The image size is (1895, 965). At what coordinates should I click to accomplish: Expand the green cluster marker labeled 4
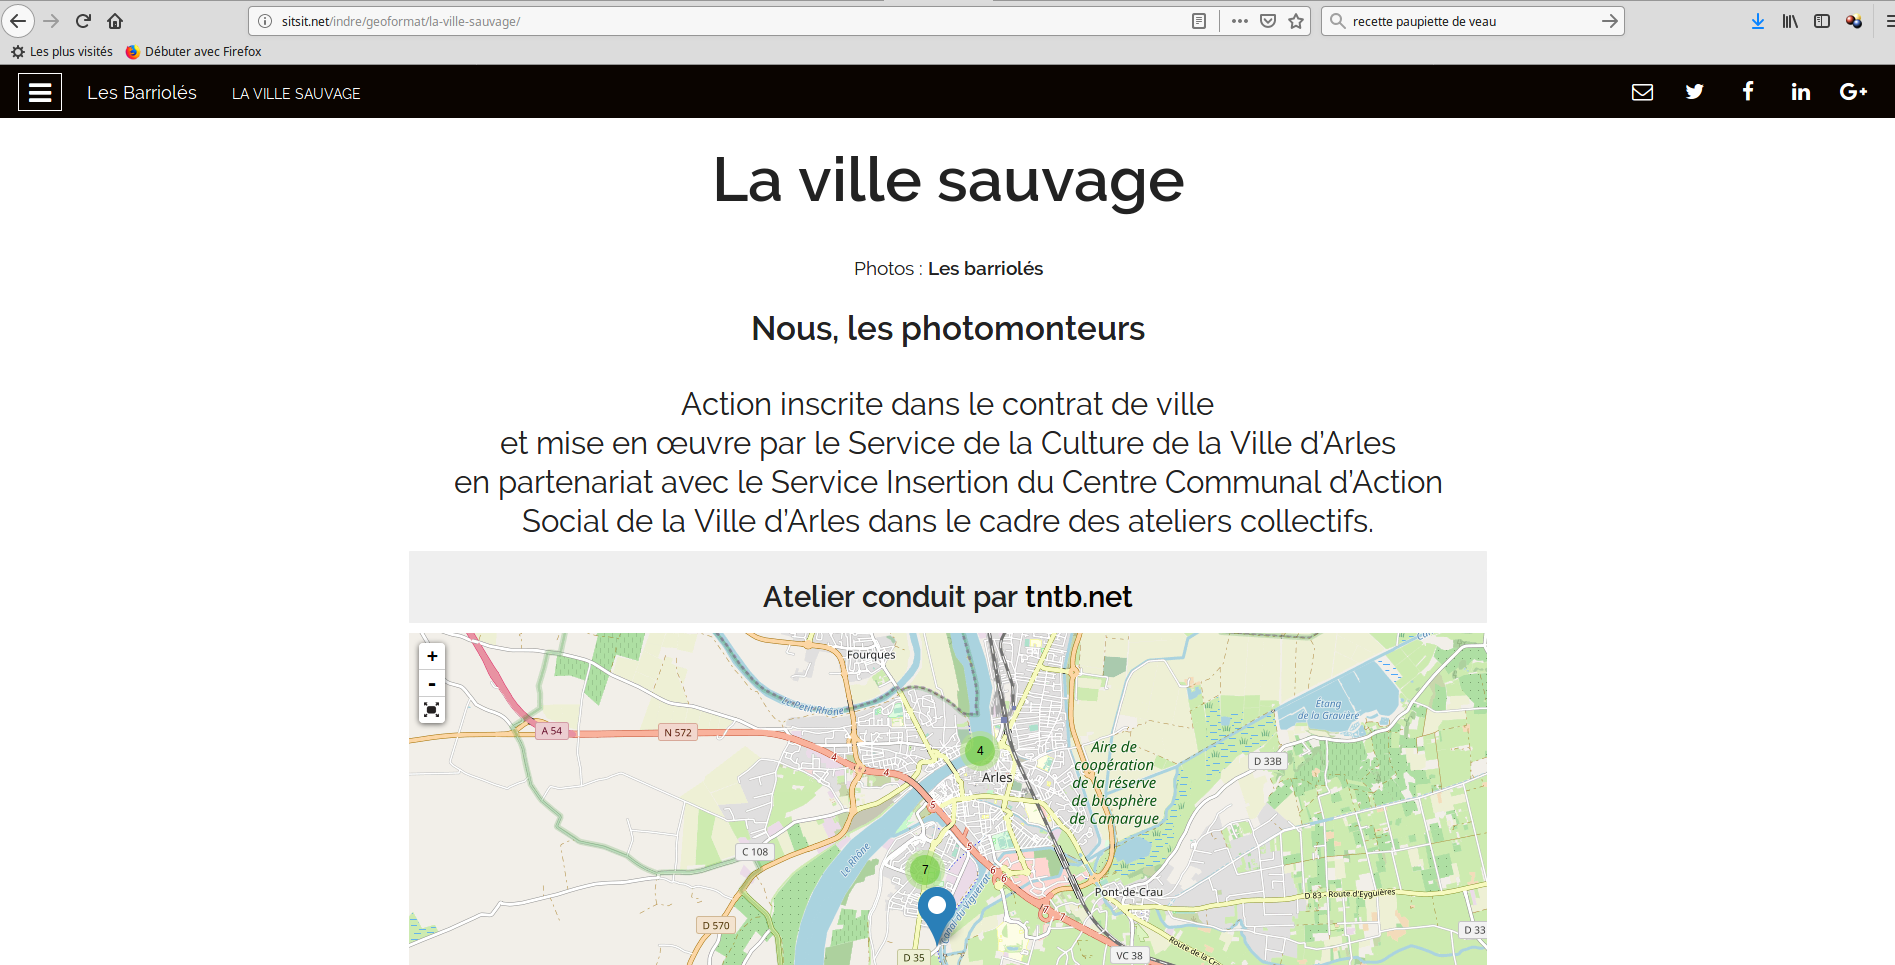point(980,751)
